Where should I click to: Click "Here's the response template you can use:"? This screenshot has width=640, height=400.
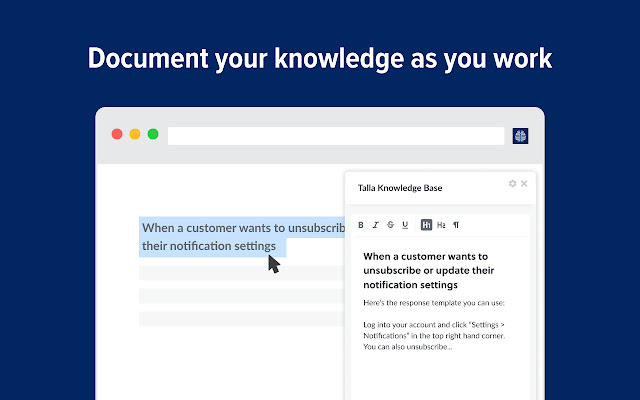[434, 303]
